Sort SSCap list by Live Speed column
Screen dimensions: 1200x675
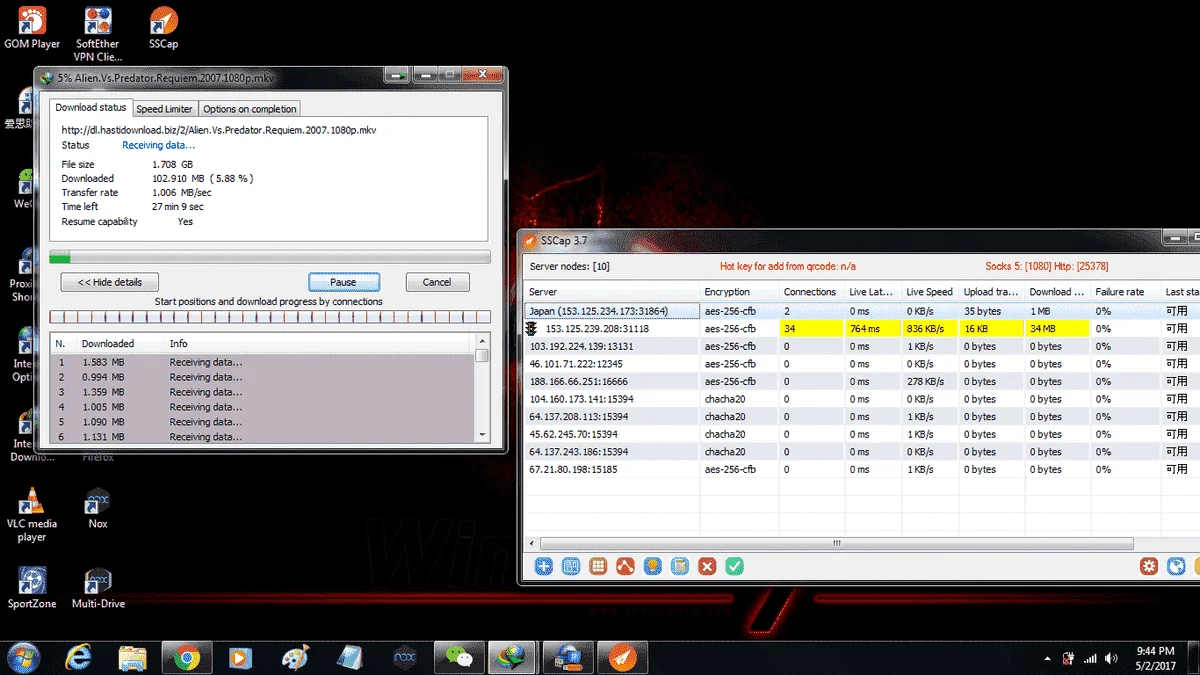(x=929, y=292)
